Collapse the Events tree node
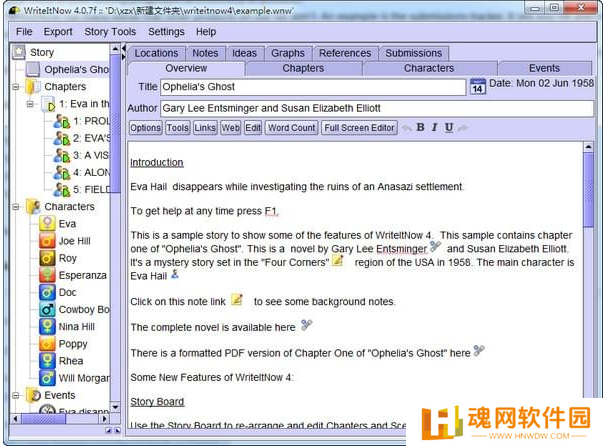 (16, 395)
